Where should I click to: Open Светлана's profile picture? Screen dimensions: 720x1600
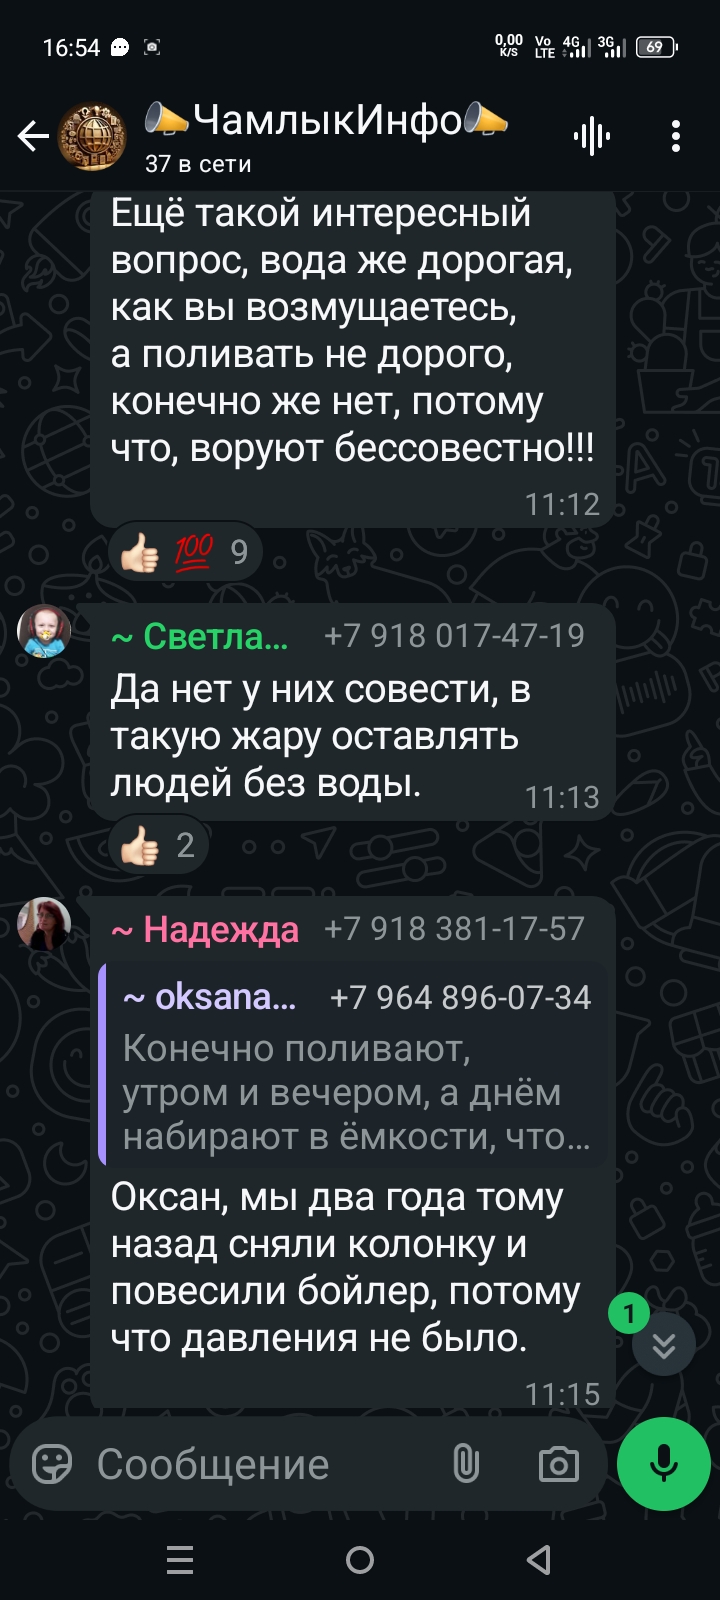pos(44,631)
